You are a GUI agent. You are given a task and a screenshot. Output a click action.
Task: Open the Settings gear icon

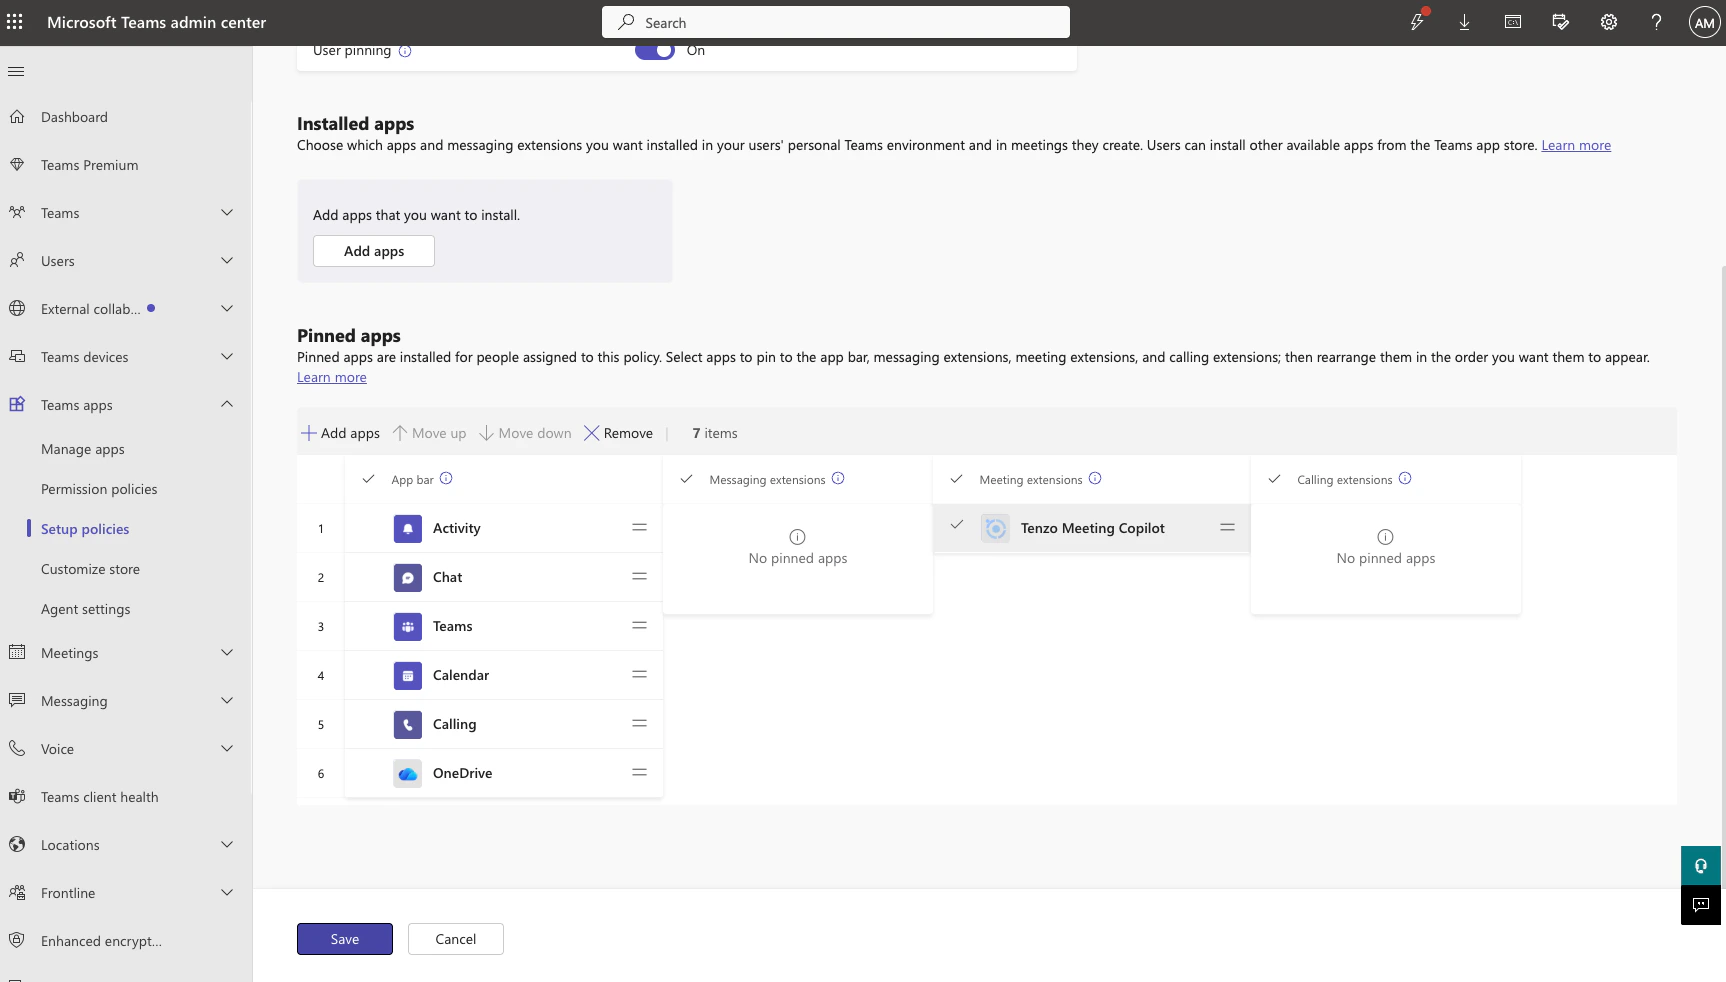coord(1608,22)
